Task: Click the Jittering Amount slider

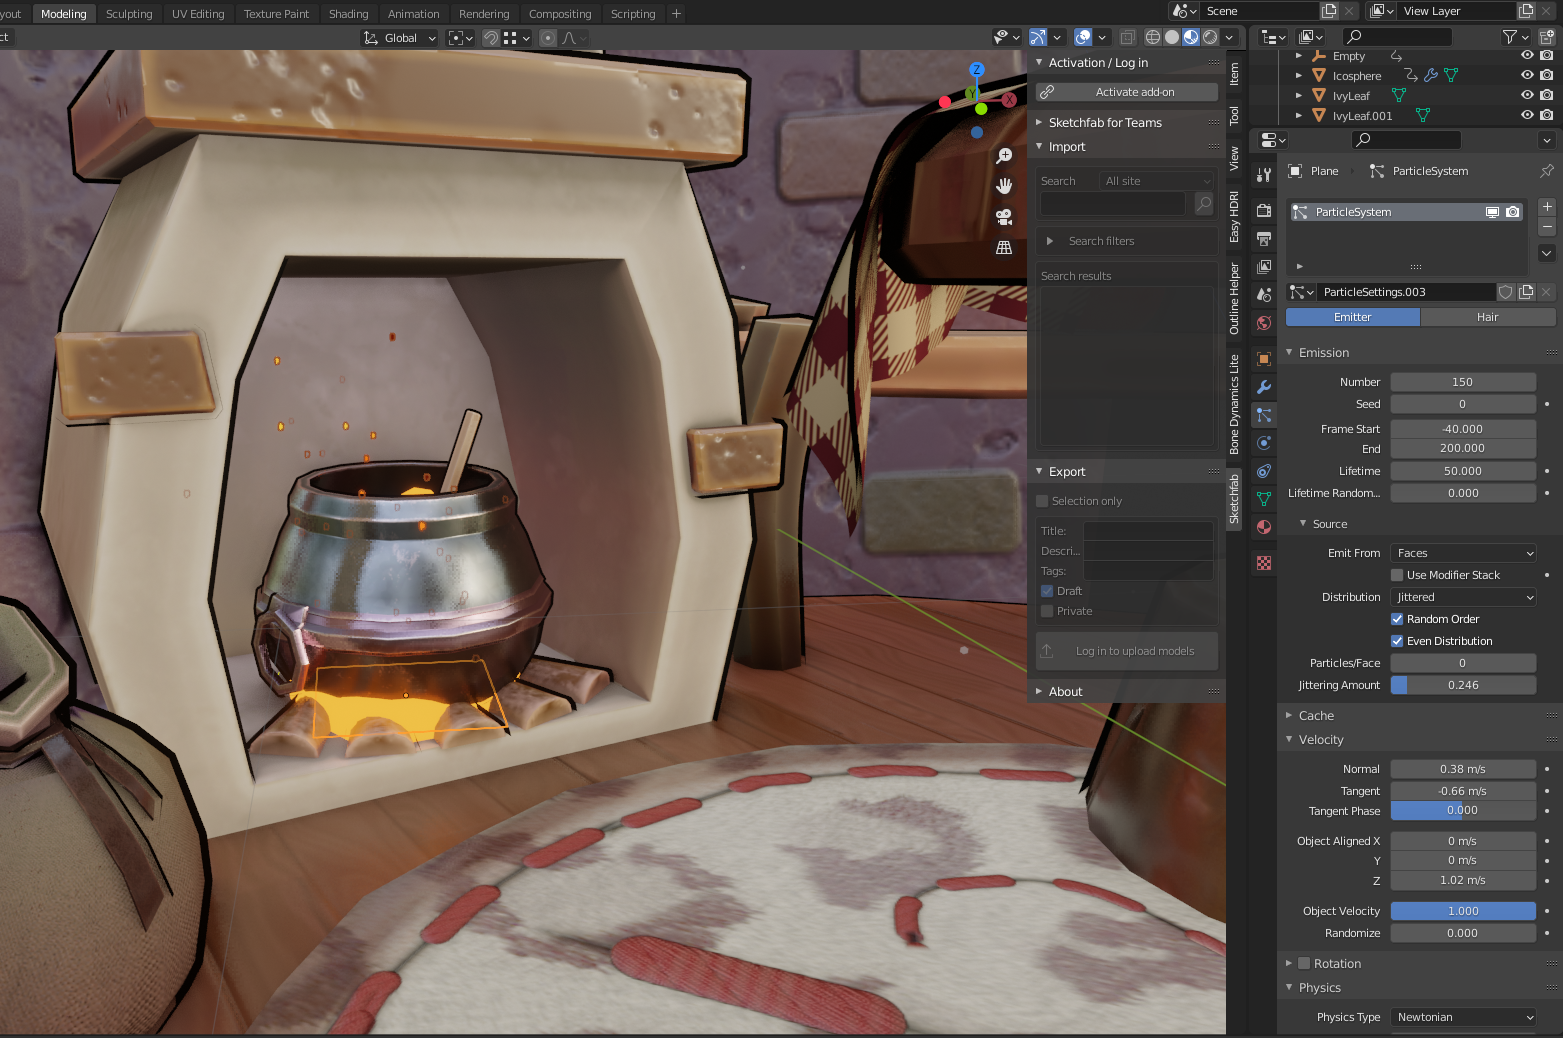Action: pyautogui.click(x=1463, y=685)
